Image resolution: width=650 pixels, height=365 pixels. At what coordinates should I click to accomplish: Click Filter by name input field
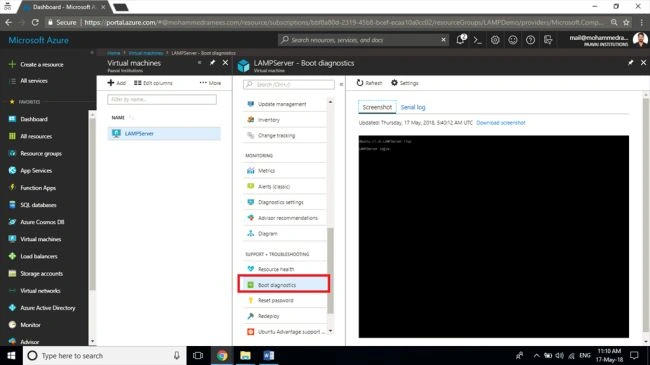tap(162, 100)
